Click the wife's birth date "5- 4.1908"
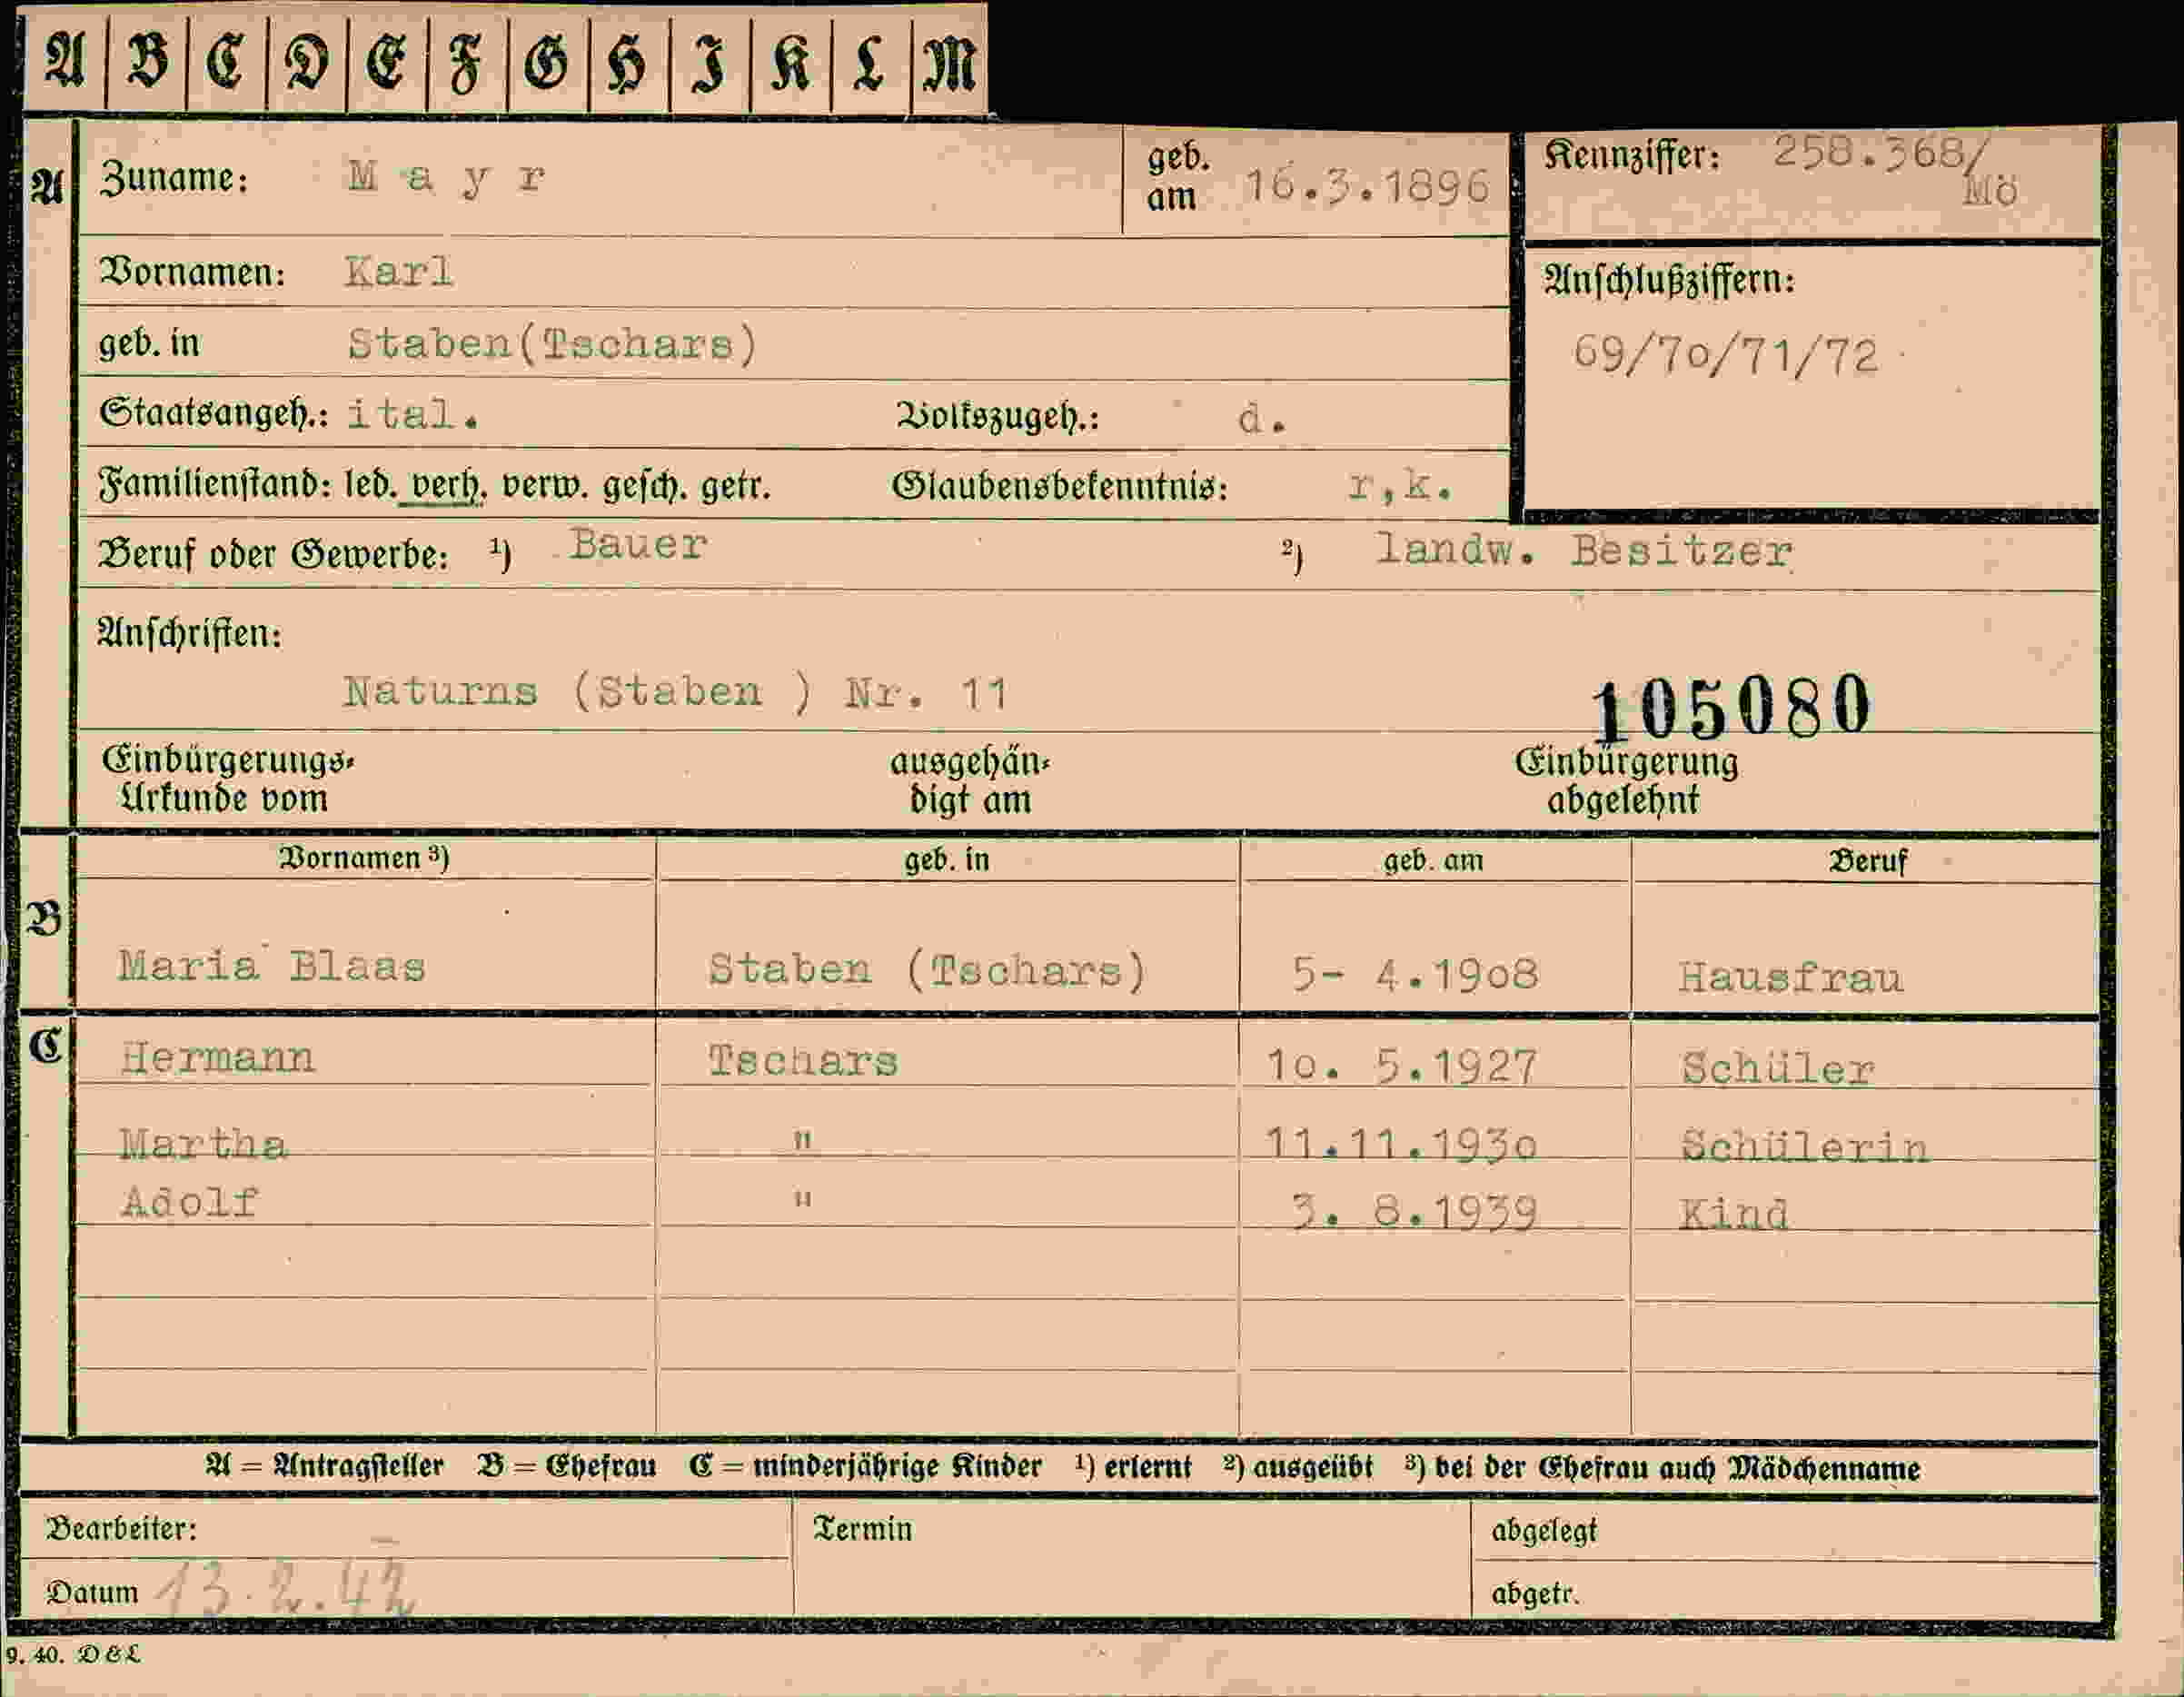This screenshot has height=1697, width=2184. (1415, 973)
